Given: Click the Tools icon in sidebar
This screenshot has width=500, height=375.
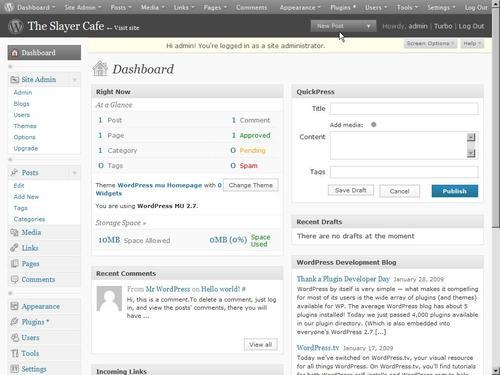Looking at the screenshot, I should 14,353.
